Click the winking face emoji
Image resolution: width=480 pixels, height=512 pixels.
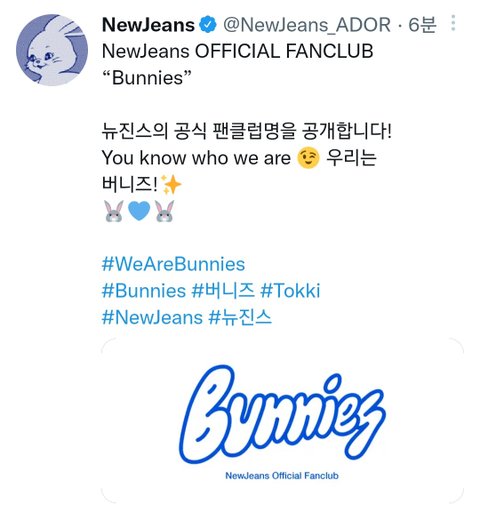click(x=308, y=158)
